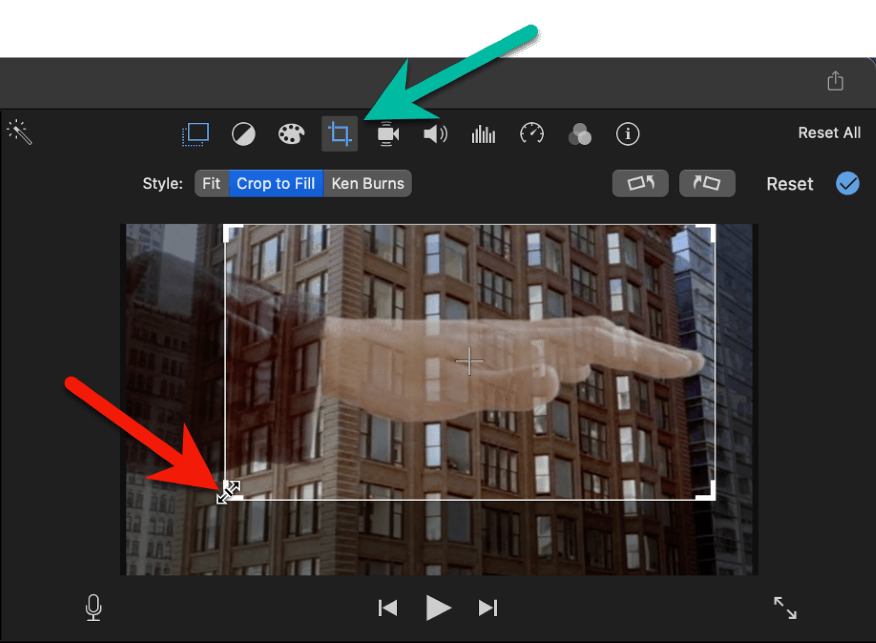Rotate the clip clockwise
The image size is (876, 643).
[707, 183]
